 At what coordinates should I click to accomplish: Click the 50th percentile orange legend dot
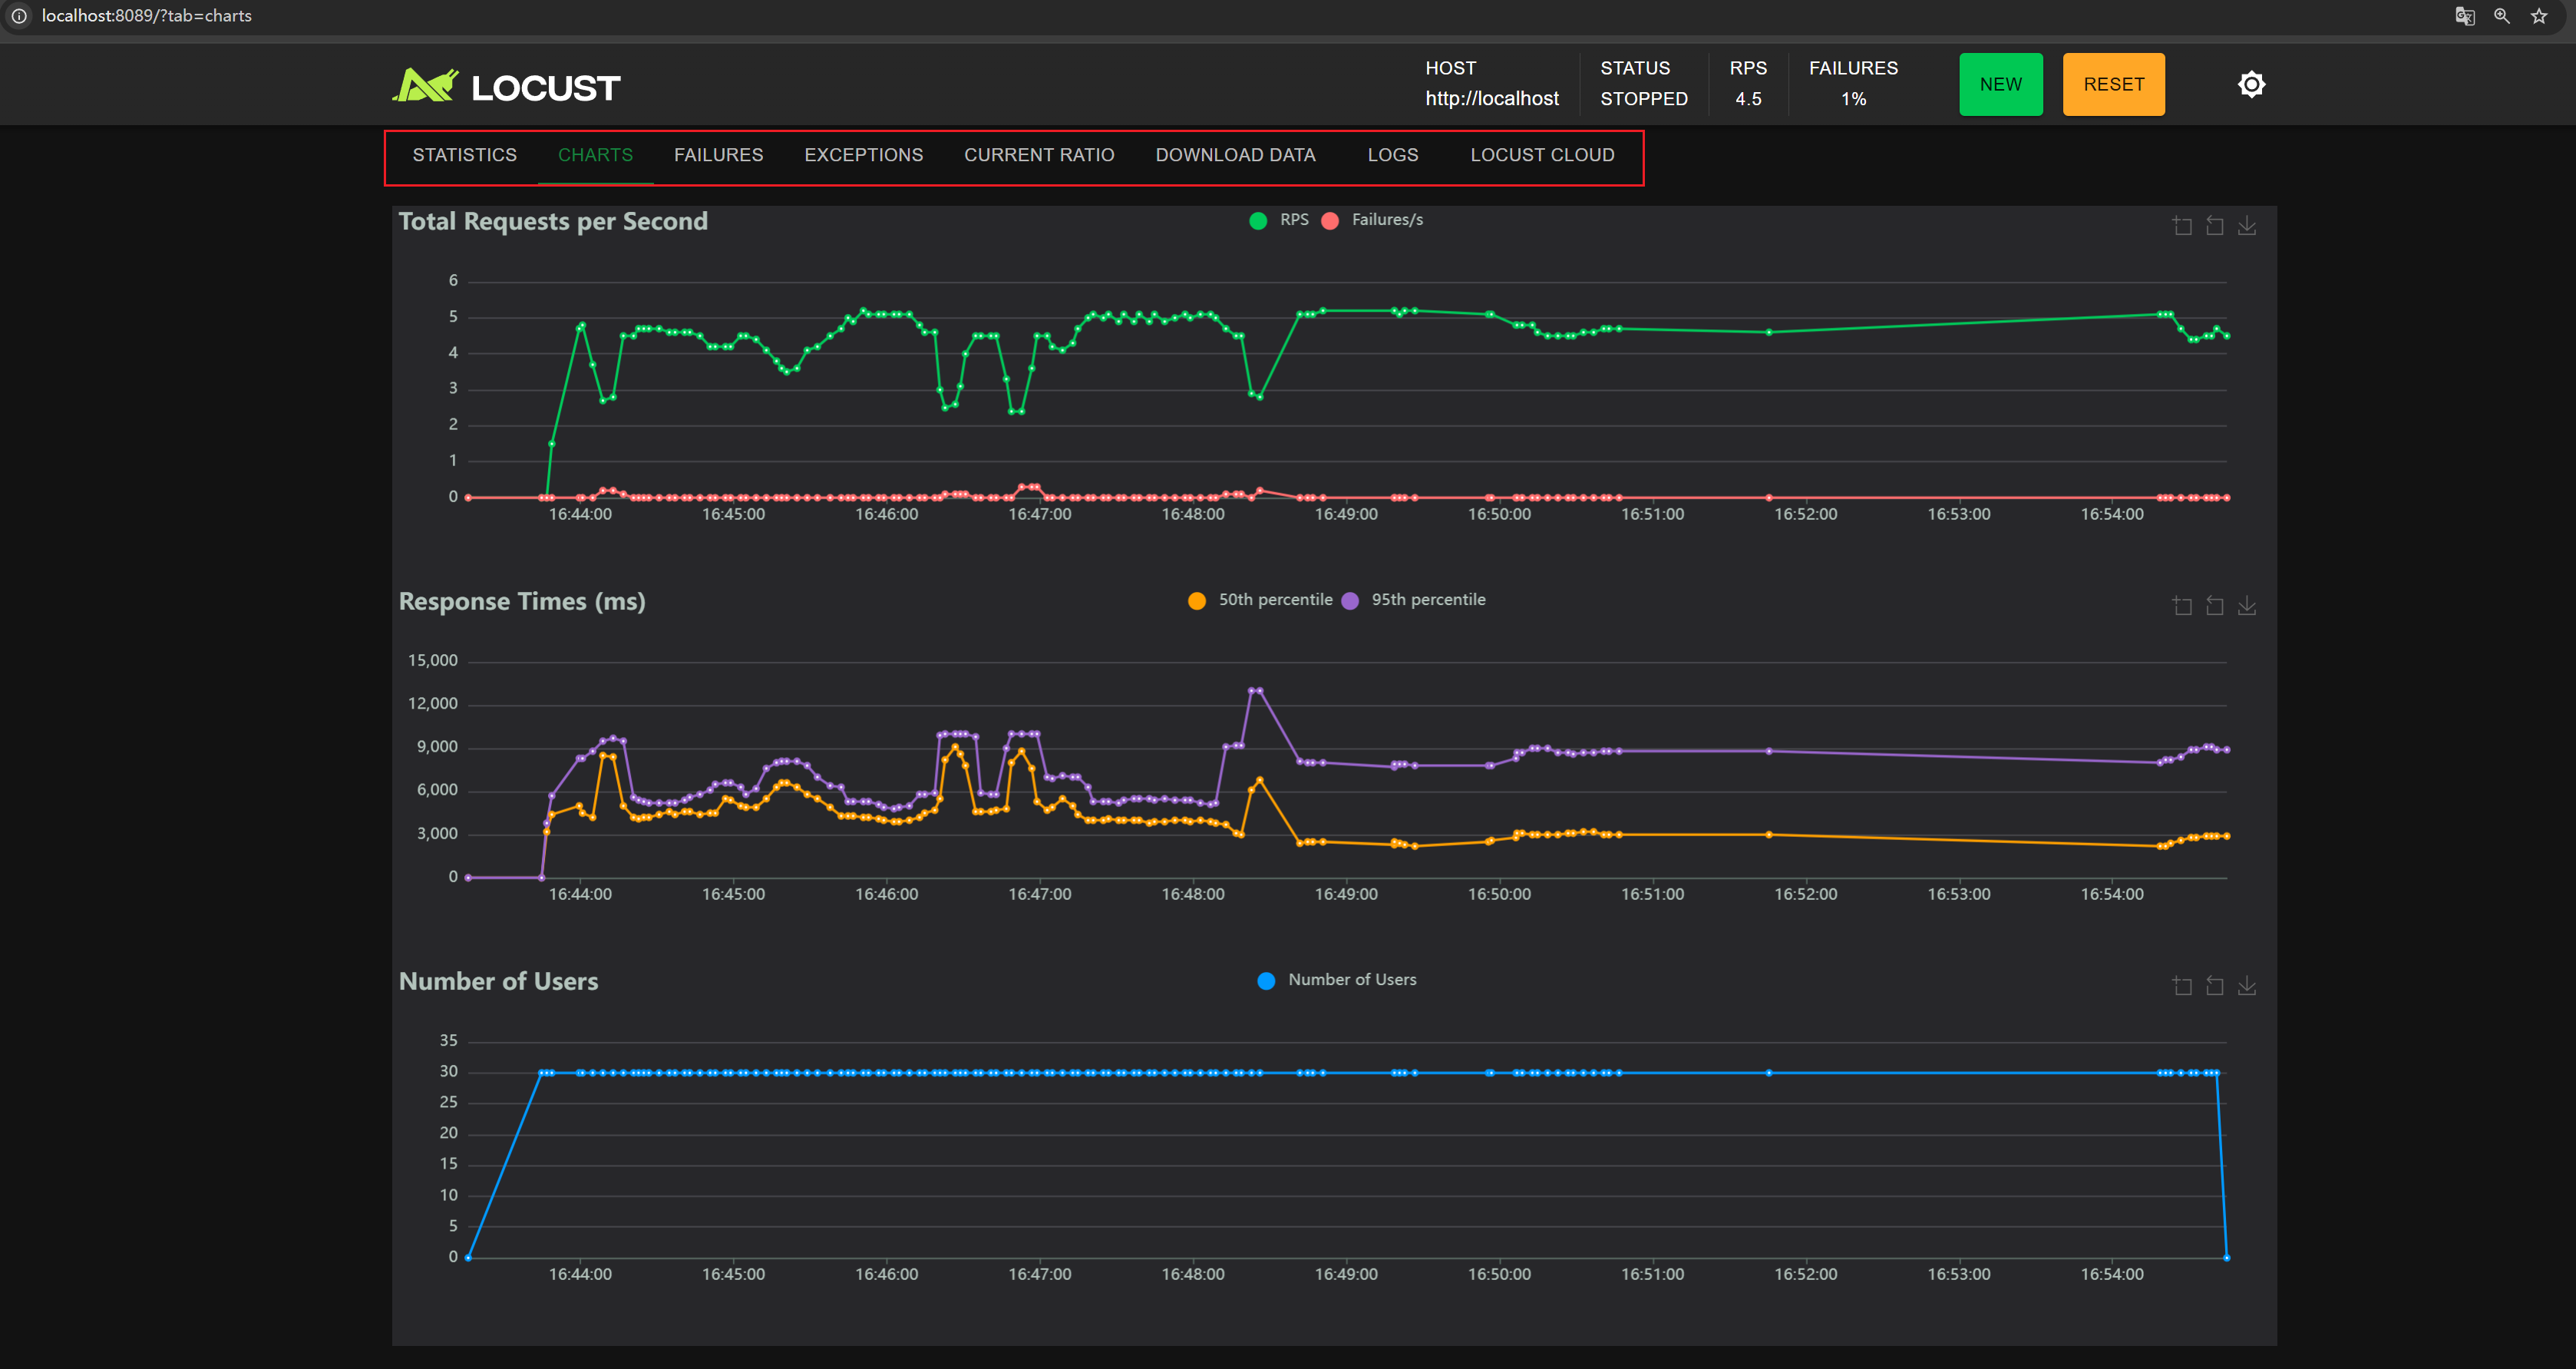1196,601
